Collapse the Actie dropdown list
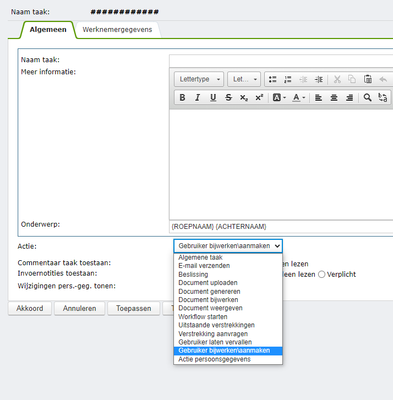Image resolution: width=393 pixels, height=400 pixels. (x=228, y=246)
